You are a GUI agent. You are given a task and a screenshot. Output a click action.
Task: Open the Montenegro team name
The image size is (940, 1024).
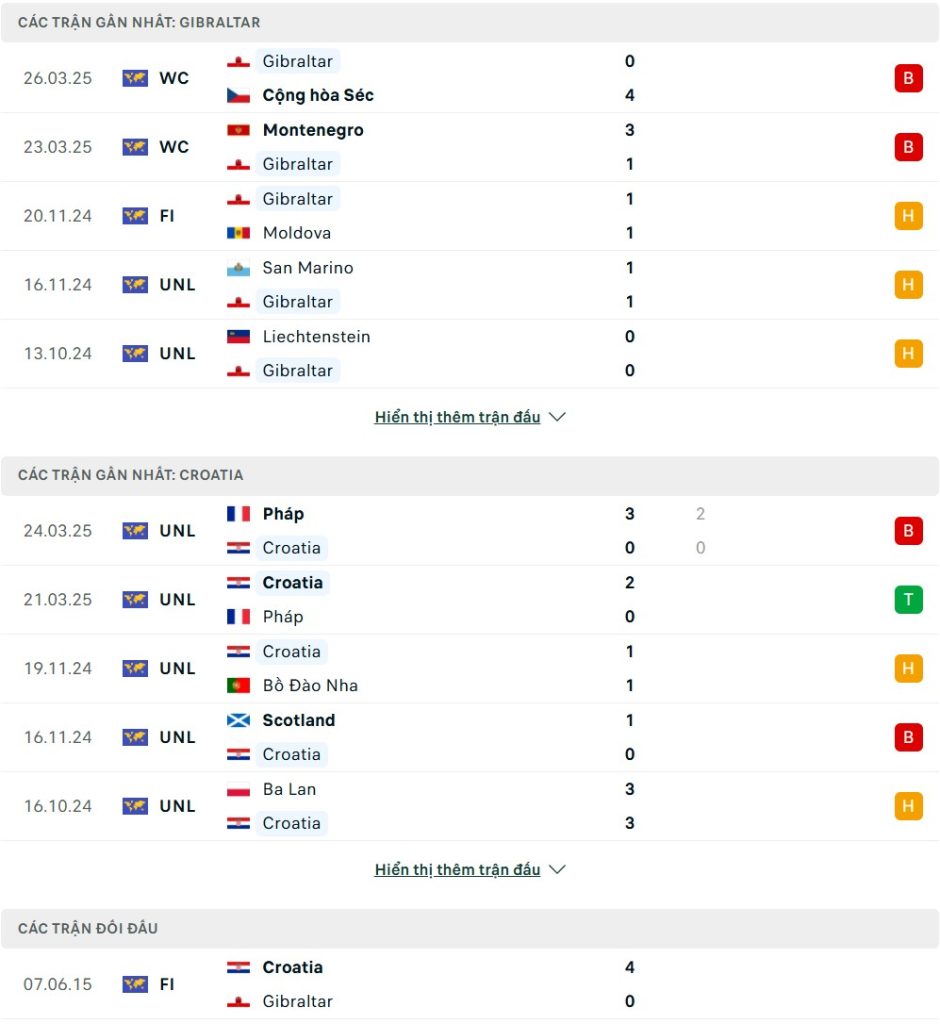pos(313,130)
